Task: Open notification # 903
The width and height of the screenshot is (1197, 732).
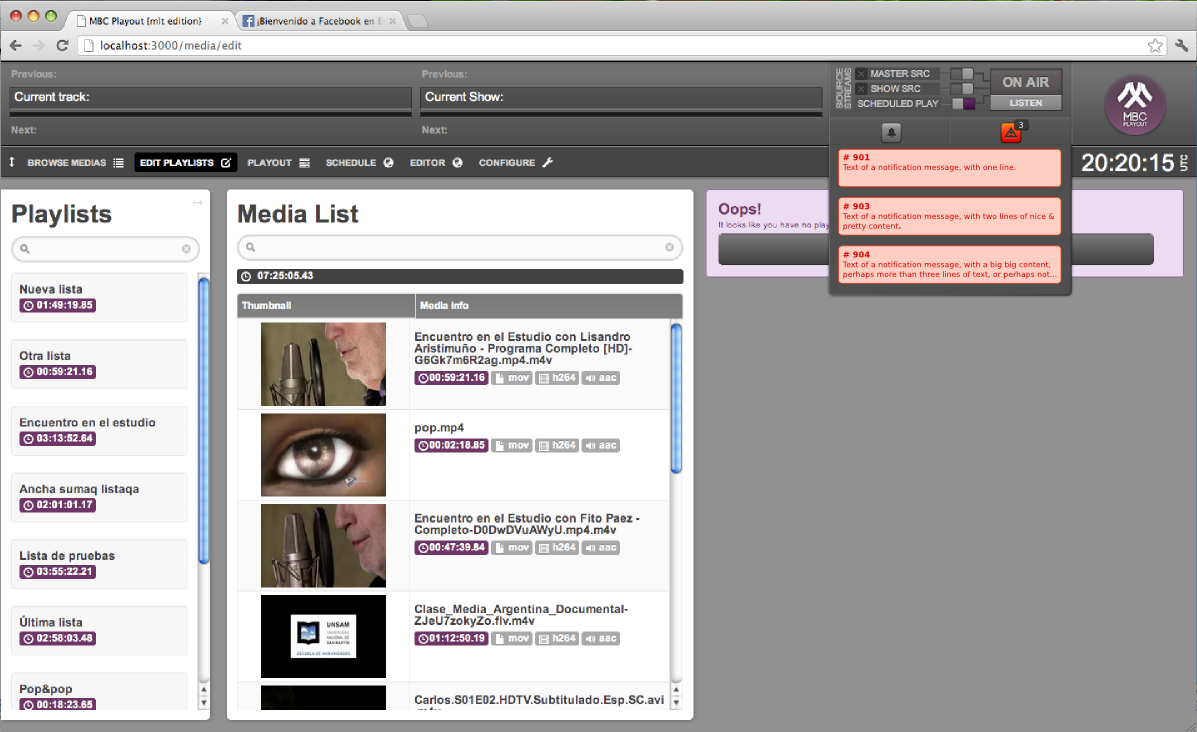Action: pyautogui.click(x=950, y=216)
